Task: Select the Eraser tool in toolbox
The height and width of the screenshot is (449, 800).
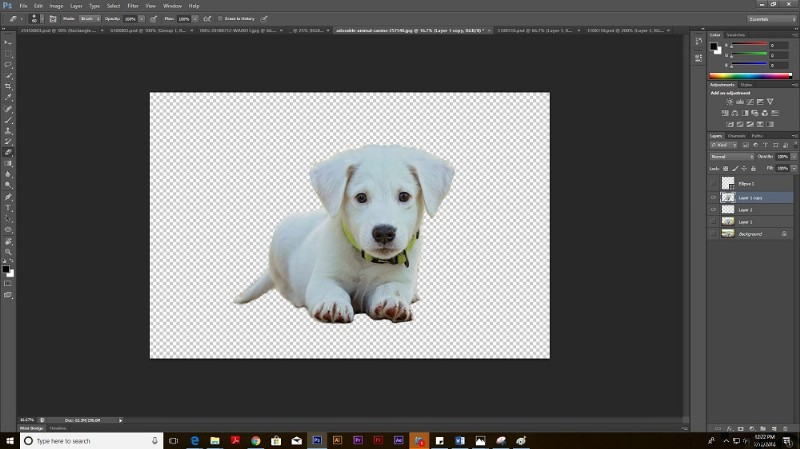Action: [8, 153]
